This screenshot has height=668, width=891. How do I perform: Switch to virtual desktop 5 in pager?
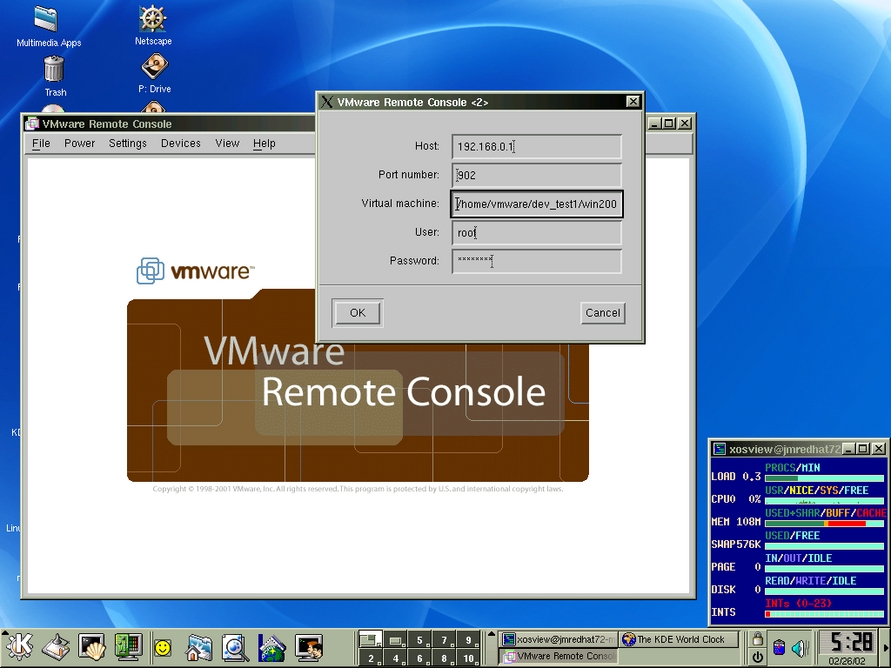pos(419,640)
